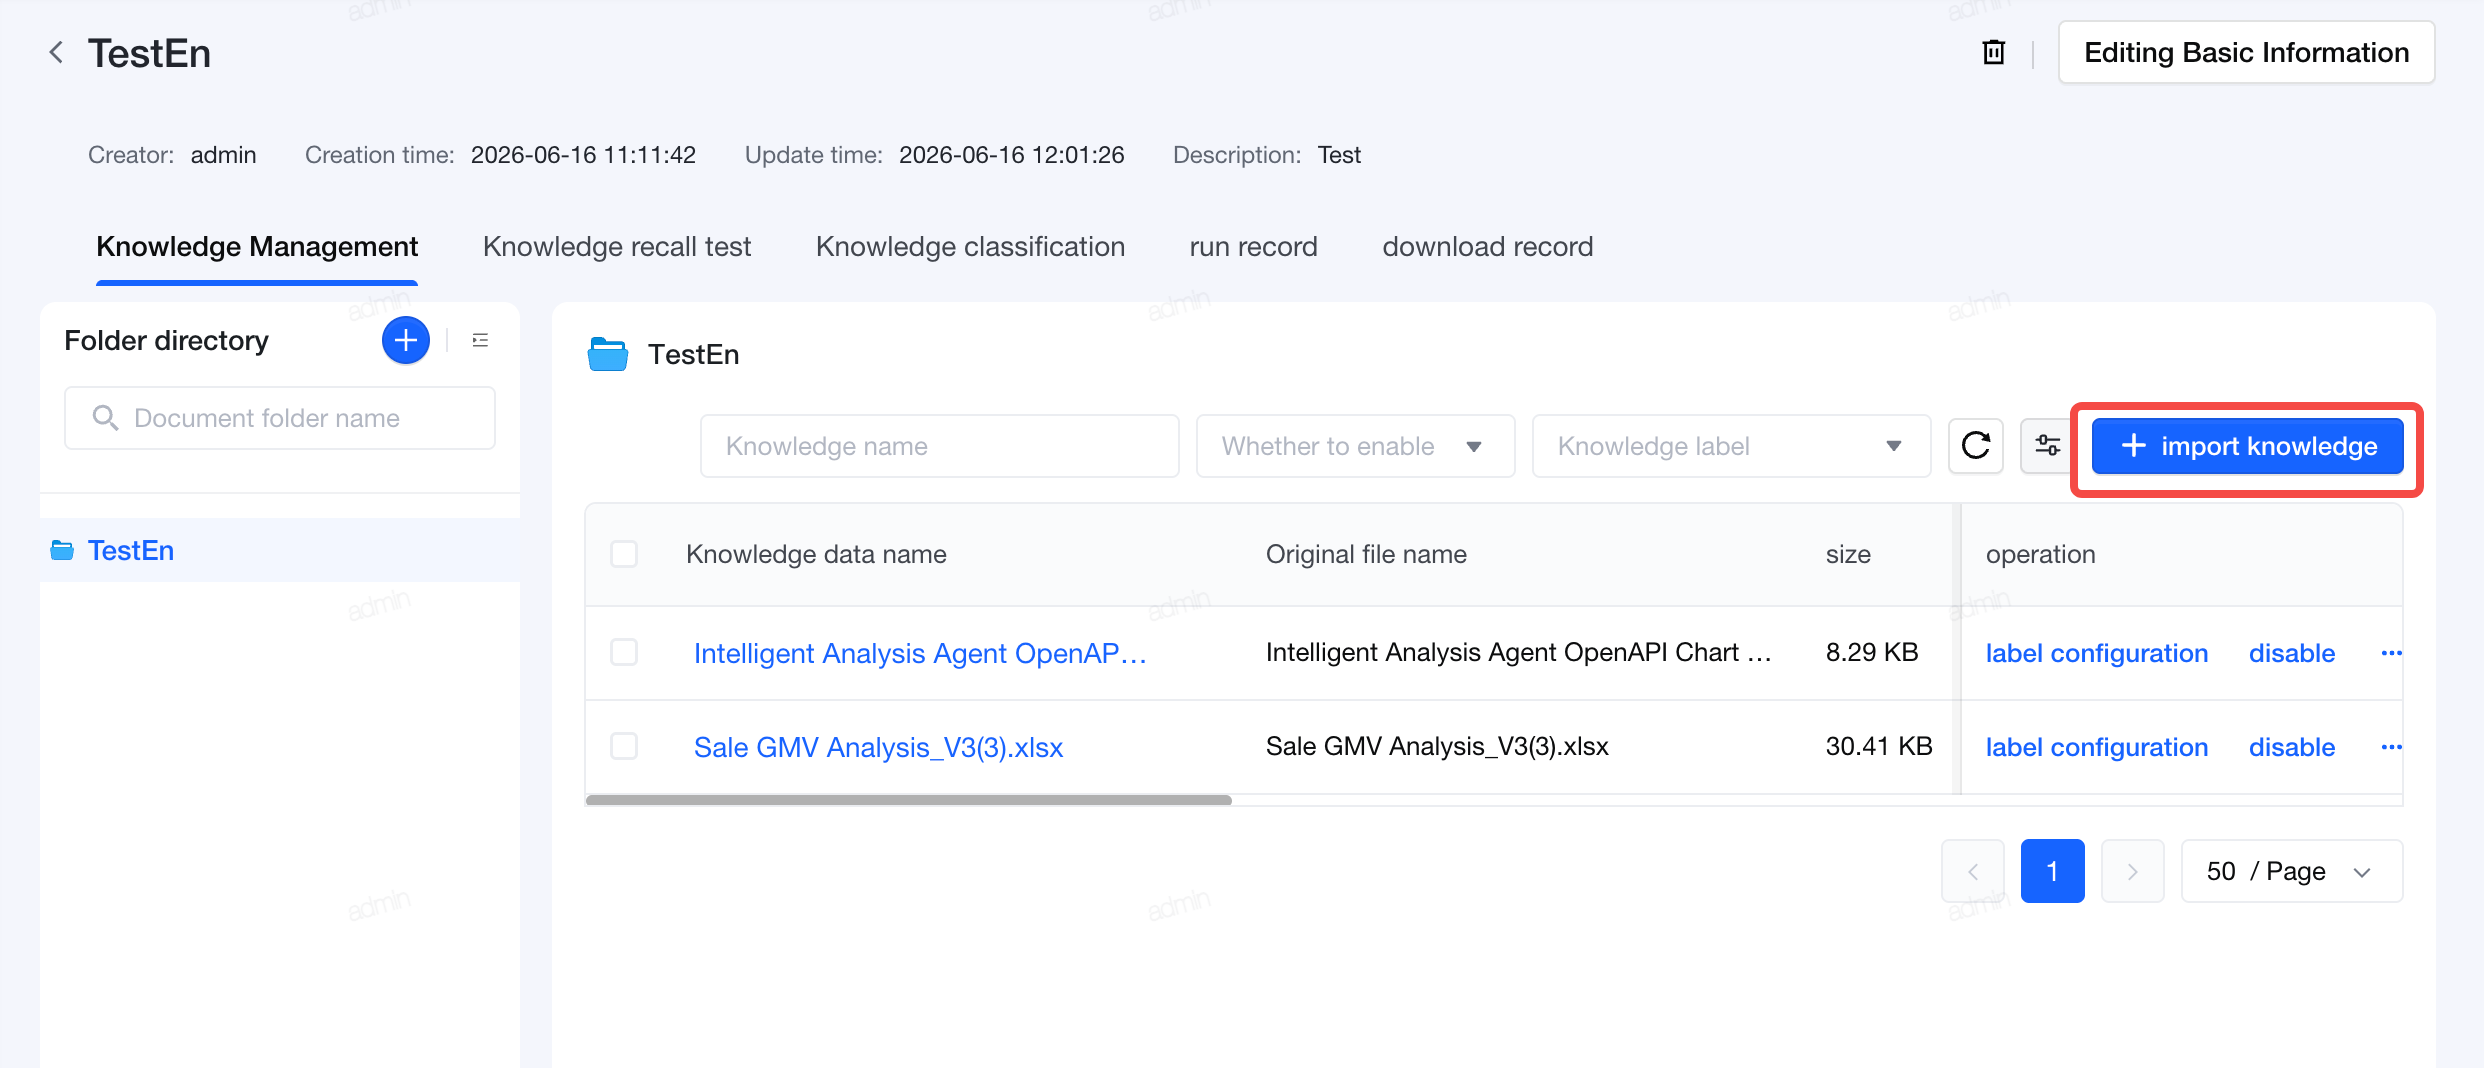Check the Sale GMV Analysis_V3(3).xlsx checkbox

[x=624, y=746]
